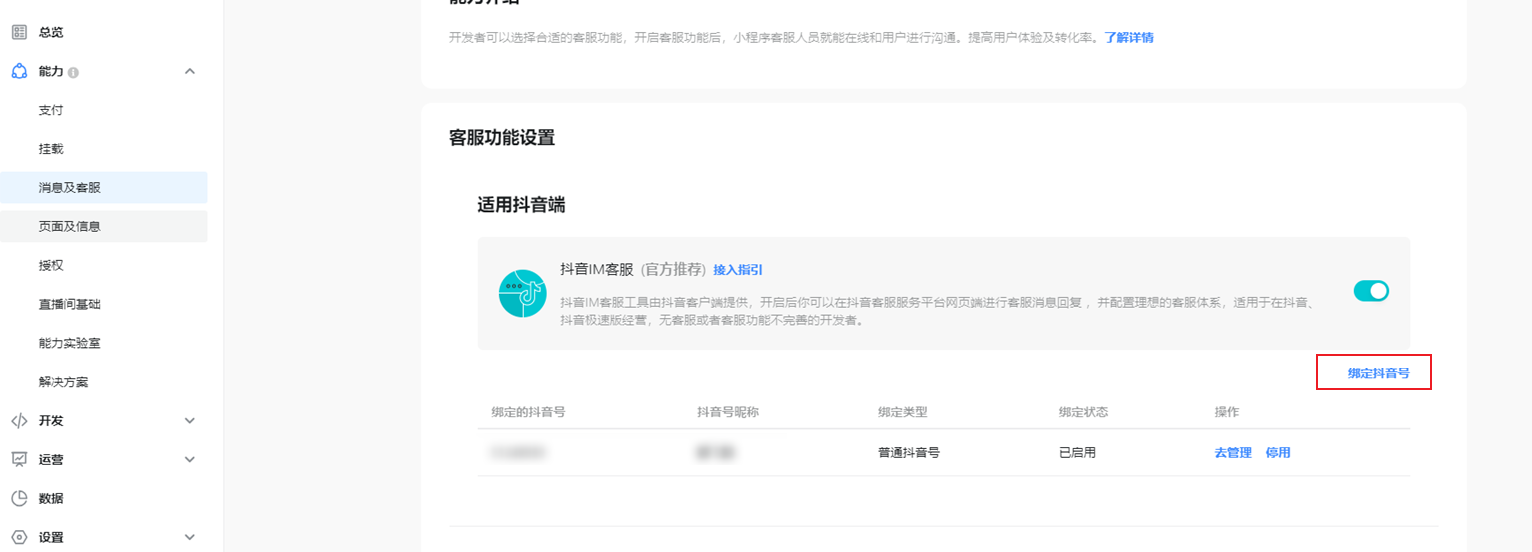Click the 客服功能设置 heading
This screenshot has width=1532, height=552.
[x=502, y=138]
